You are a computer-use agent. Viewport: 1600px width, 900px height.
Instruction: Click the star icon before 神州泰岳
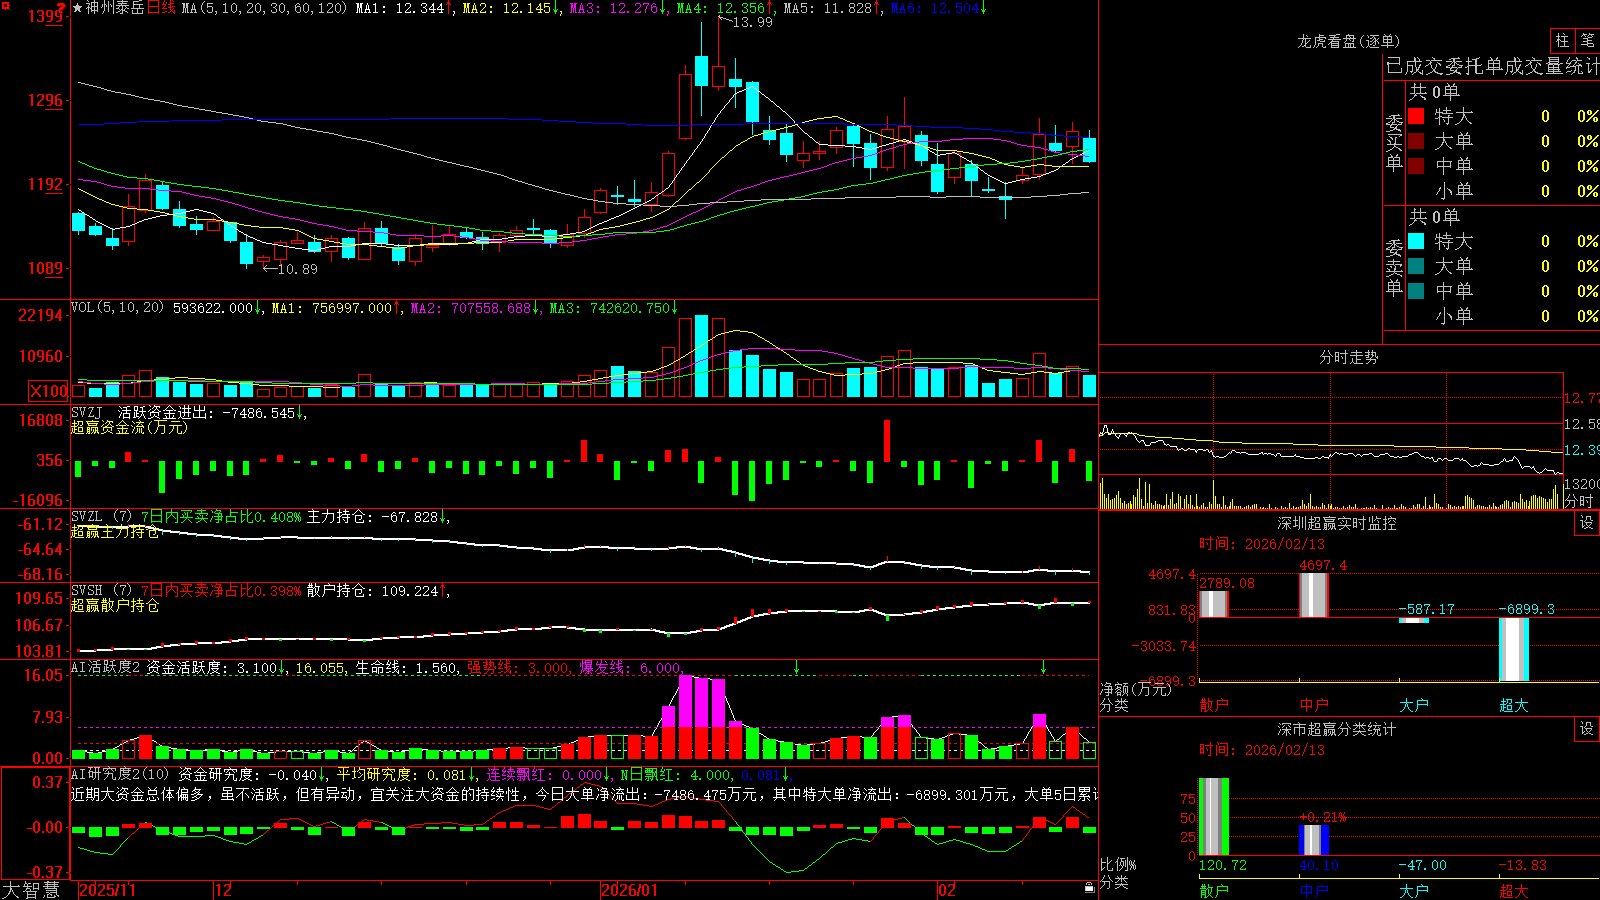coord(78,8)
